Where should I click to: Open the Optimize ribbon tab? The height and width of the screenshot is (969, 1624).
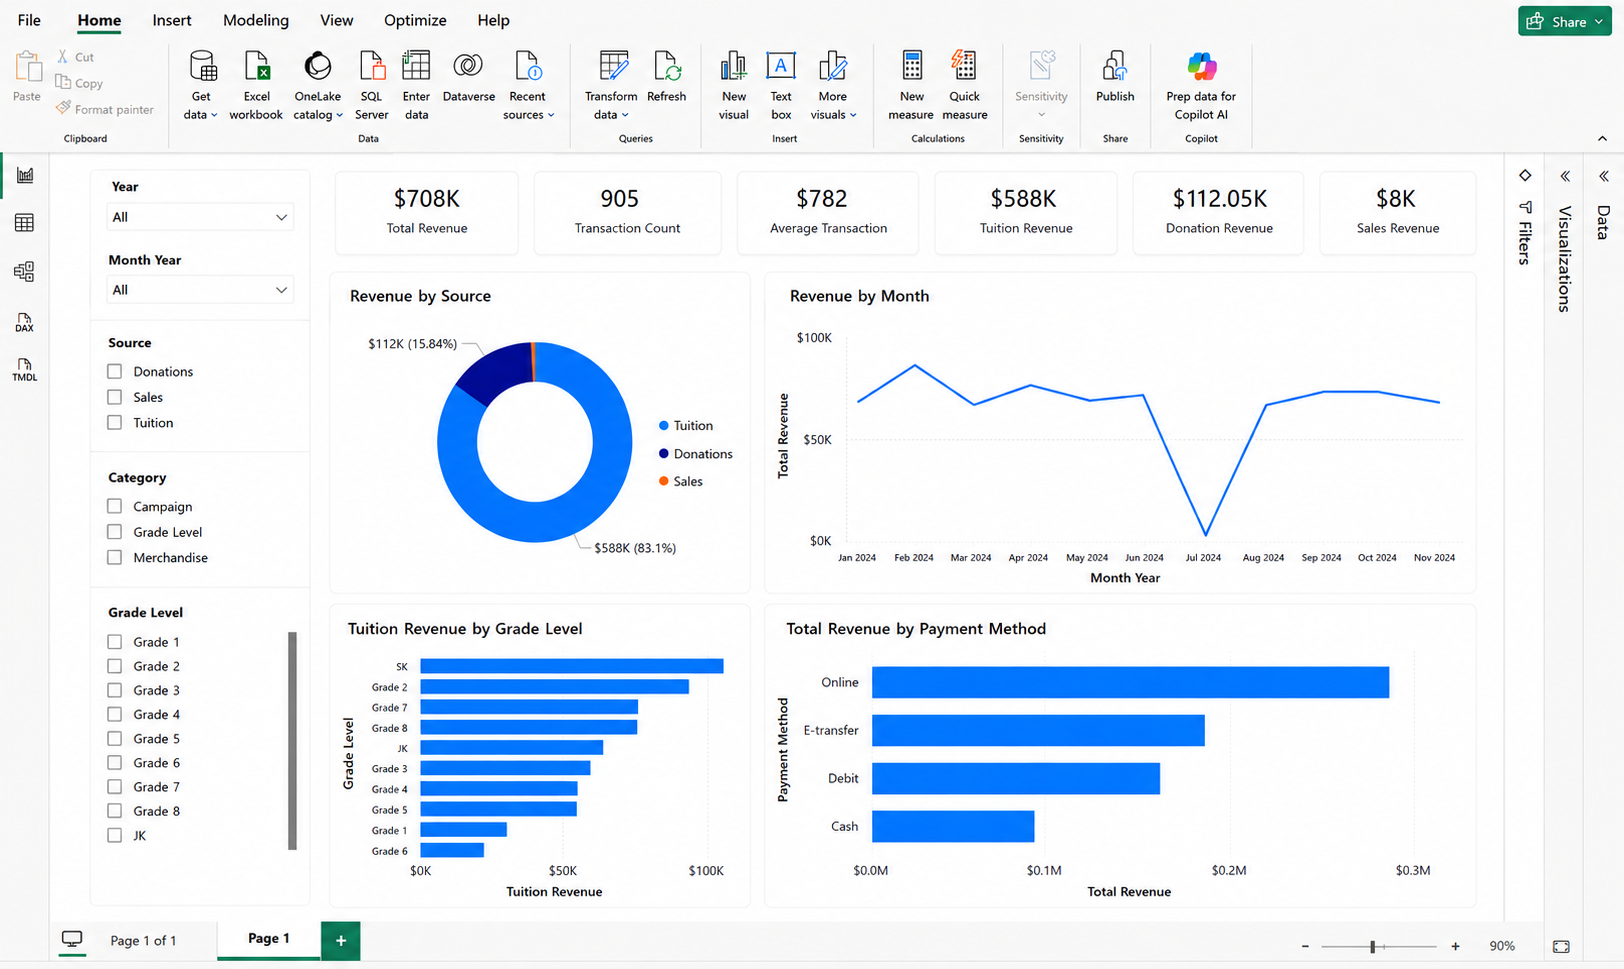(x=415, y=20)
